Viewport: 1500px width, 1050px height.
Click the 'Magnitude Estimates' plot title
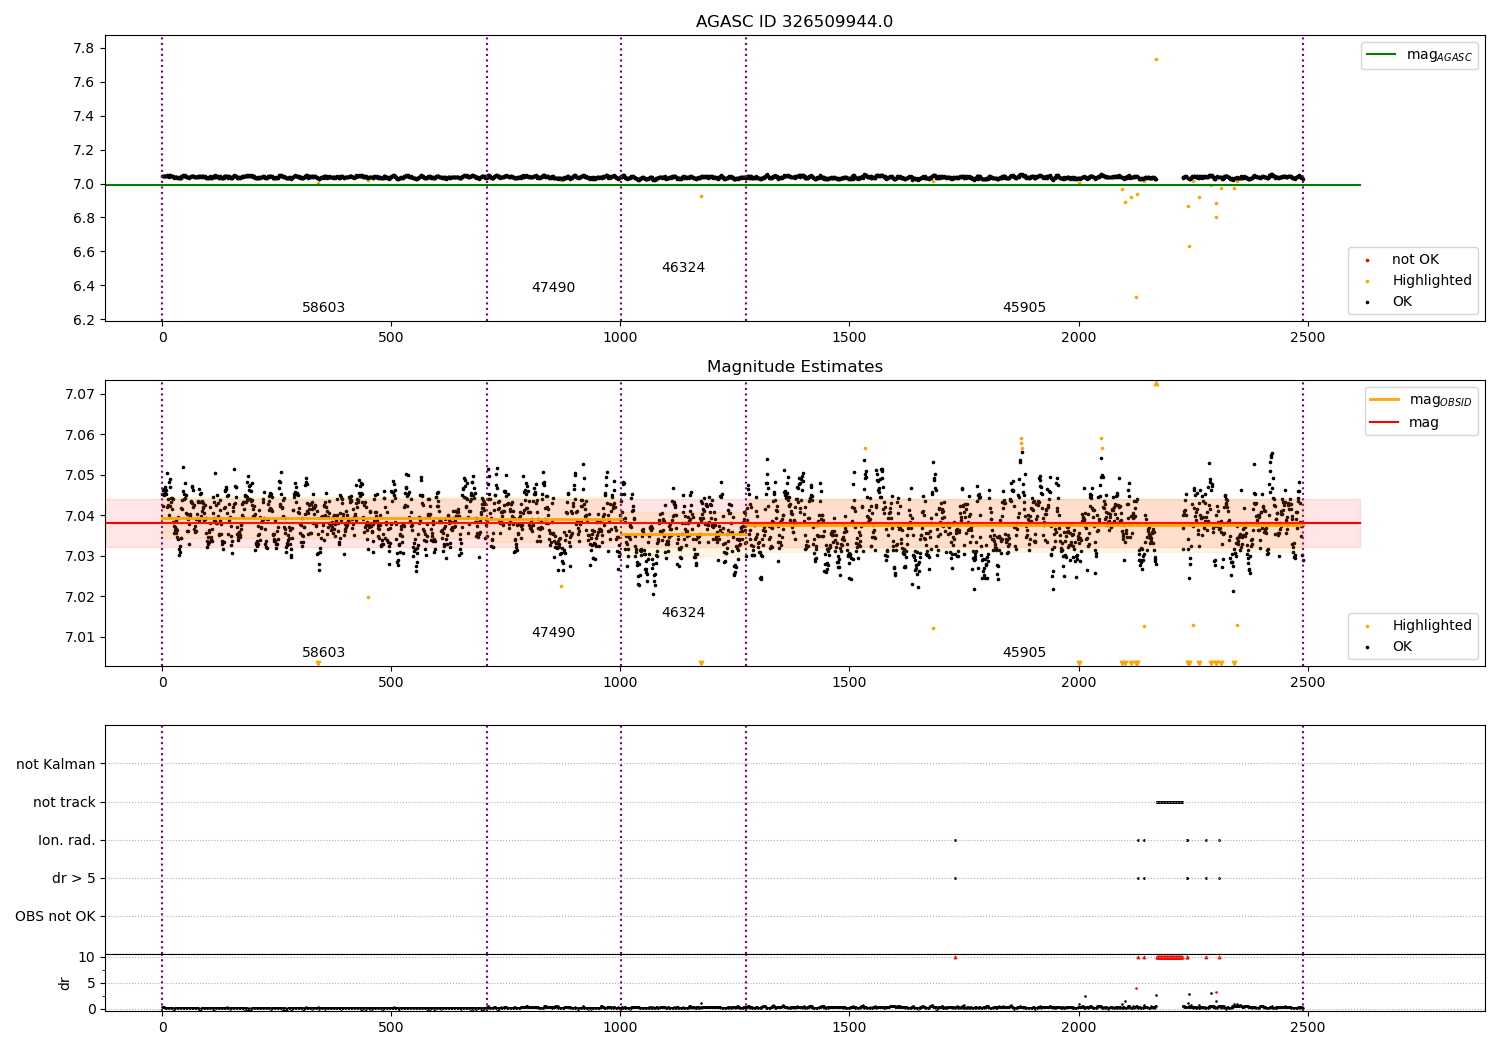[x=794, y=367]
